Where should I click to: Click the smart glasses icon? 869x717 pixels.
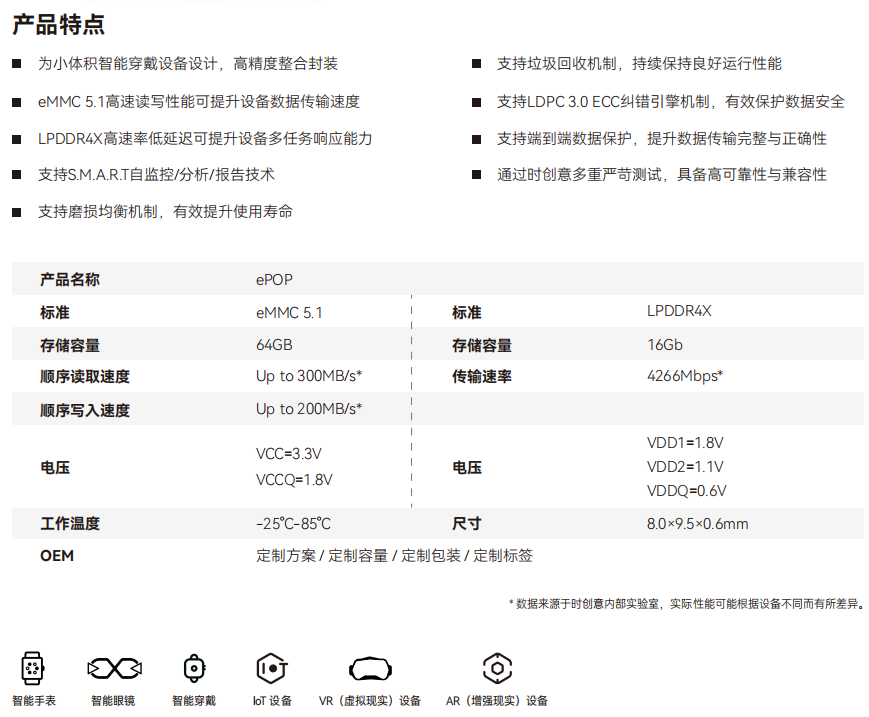click(x=113, y=667)
